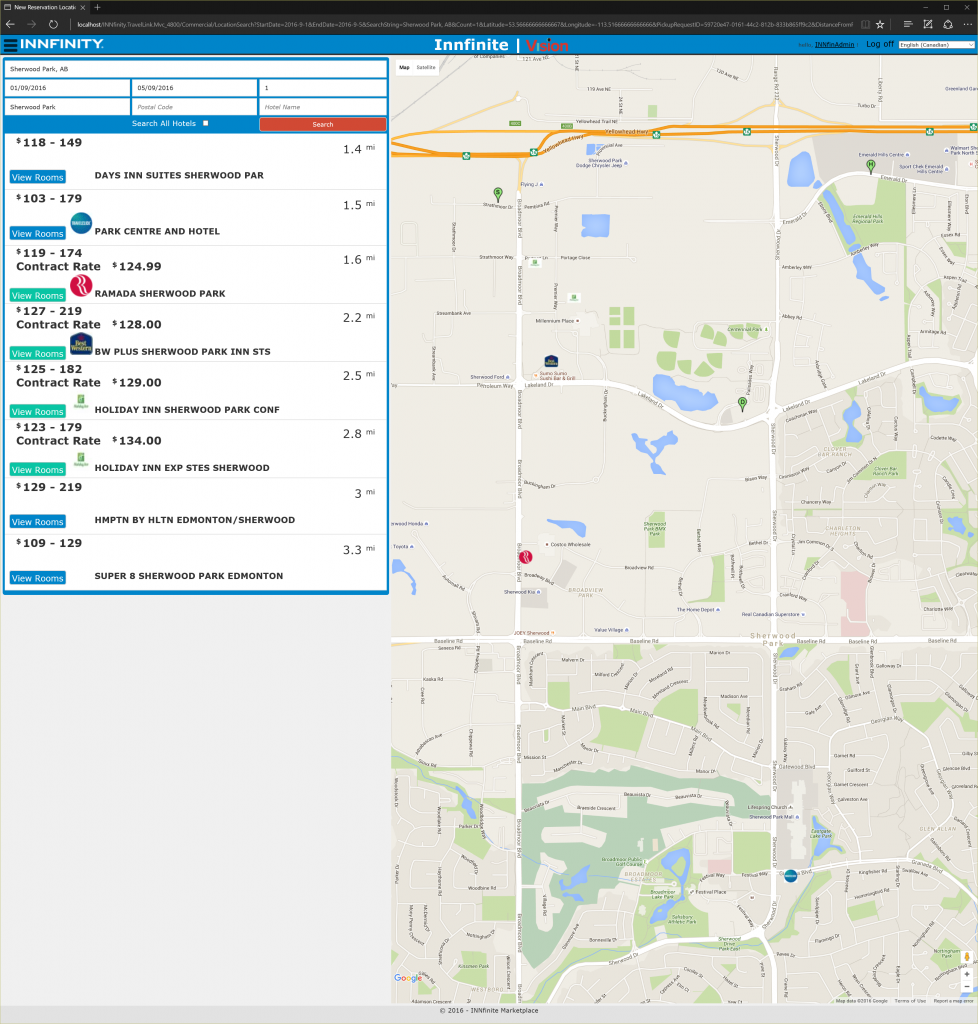This screenshot has height=1024, width=978.
Task: View rooms for Days Inn Suites Sherwood
Action: tap(38, 178)
